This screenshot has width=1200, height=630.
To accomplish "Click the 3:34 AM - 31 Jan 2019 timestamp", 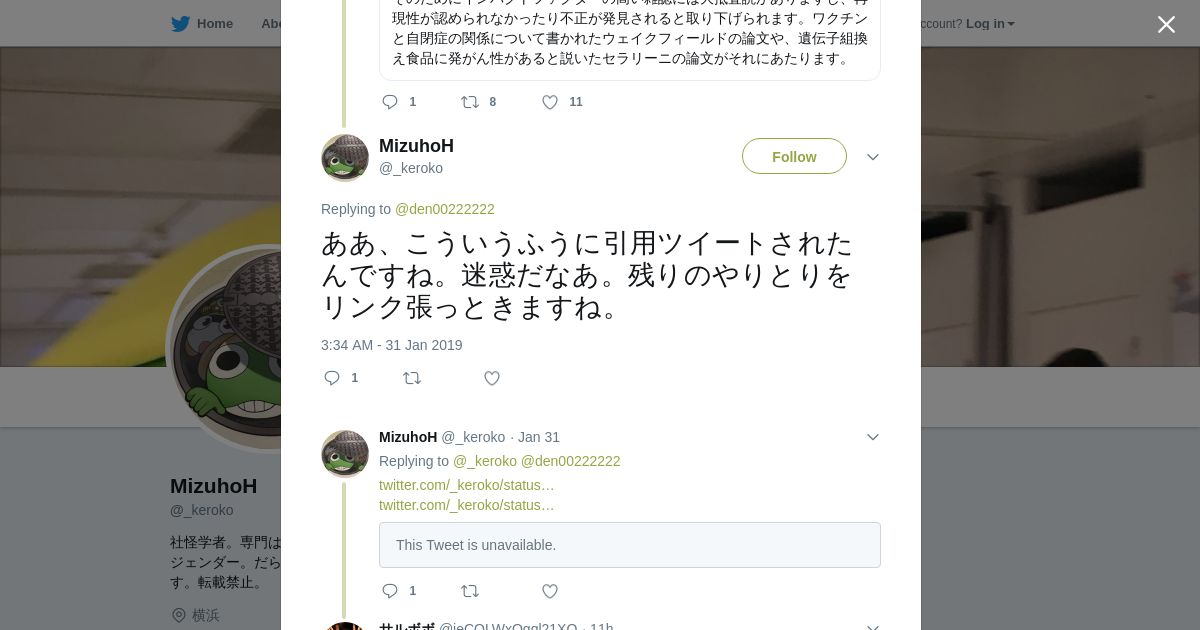I will (392, 345).
